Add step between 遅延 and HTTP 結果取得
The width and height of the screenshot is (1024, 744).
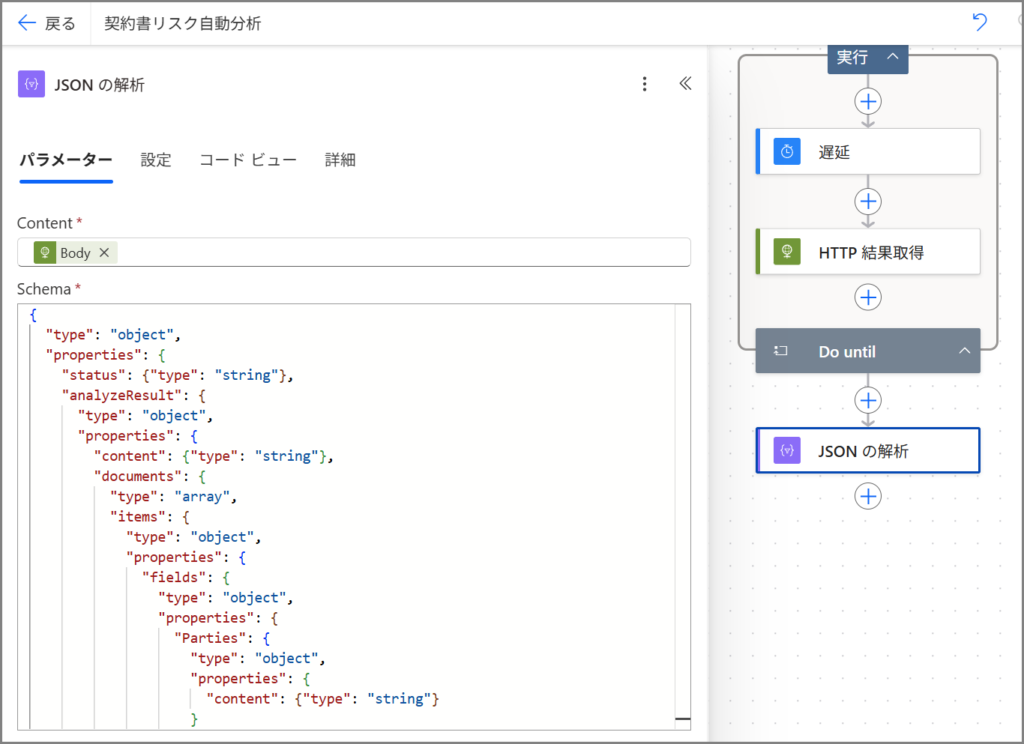tap(868, 201)
